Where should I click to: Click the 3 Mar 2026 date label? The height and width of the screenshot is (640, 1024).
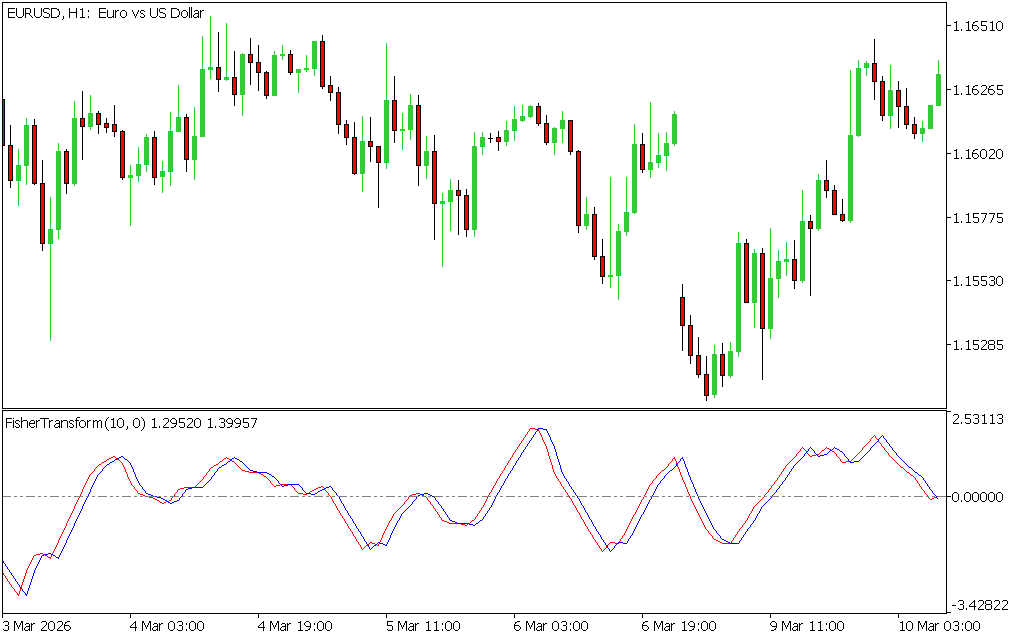click(x=39, y=626)
